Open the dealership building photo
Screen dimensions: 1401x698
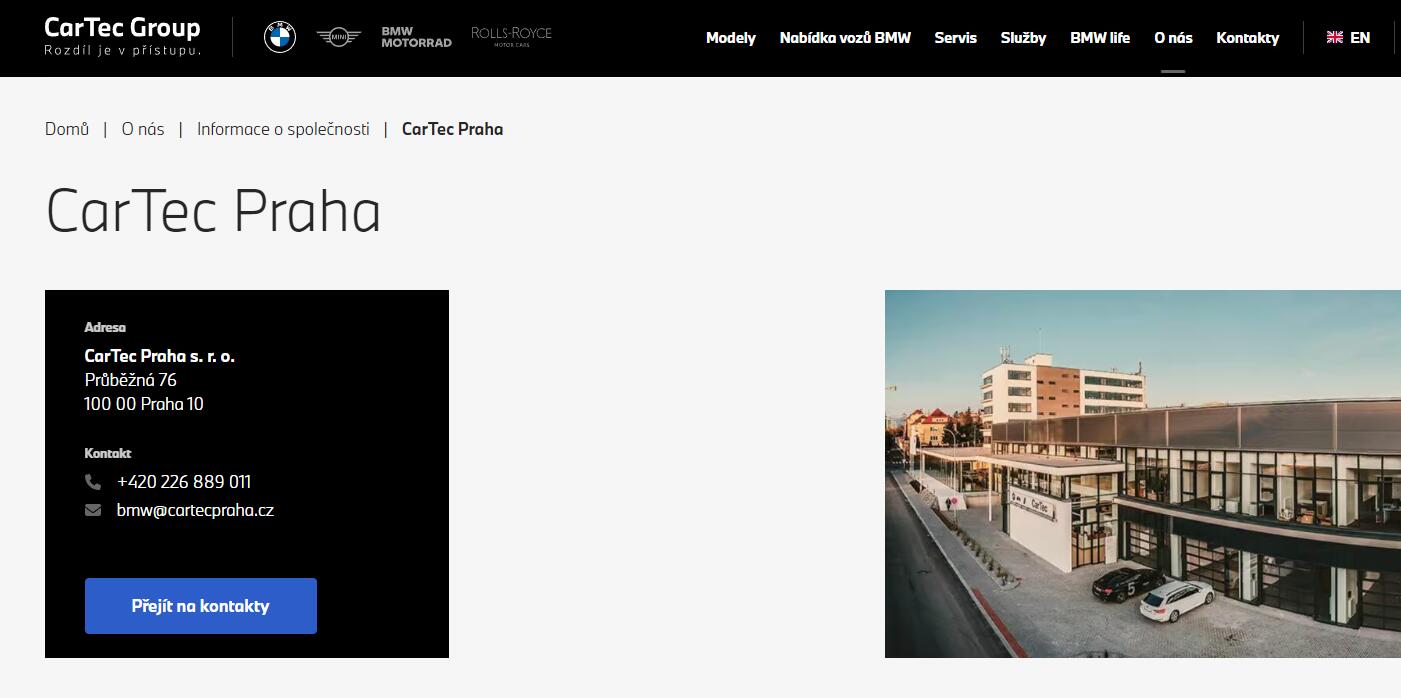(1143, 474)
